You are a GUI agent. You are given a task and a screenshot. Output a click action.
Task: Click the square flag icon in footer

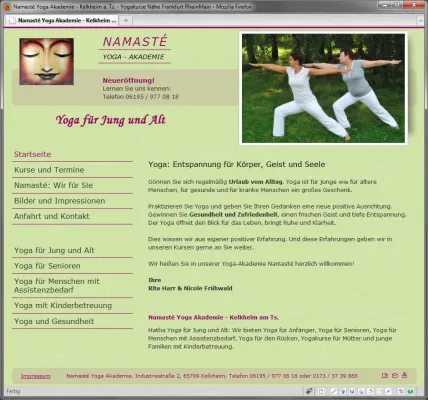(385, 376)
